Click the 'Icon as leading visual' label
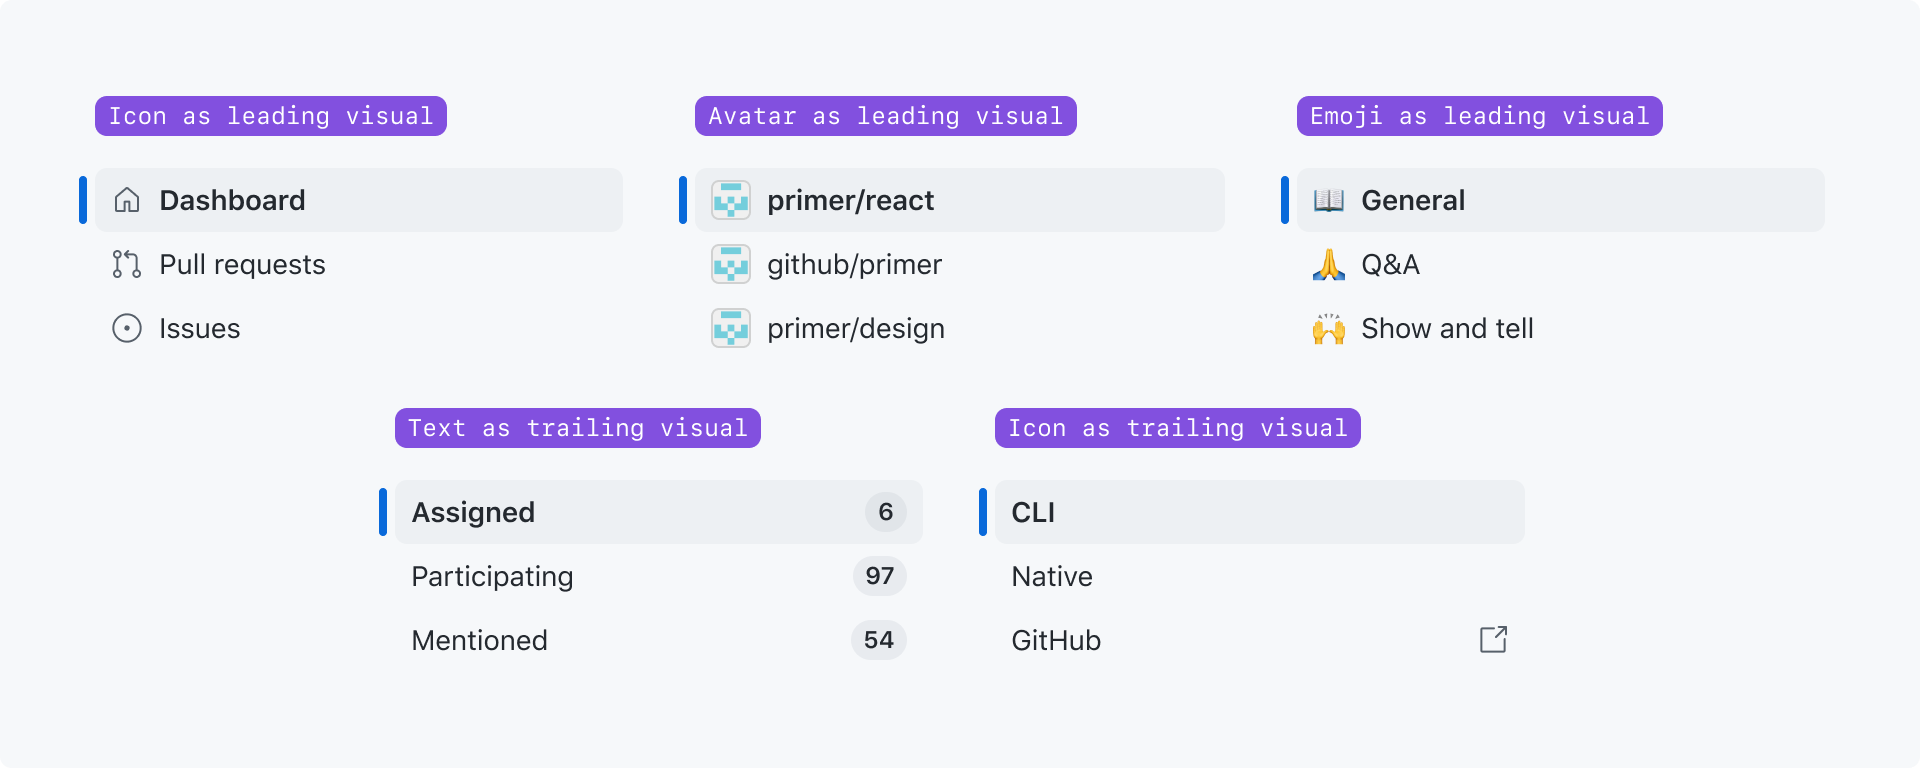The width and height of the screenshot is (1920, 768). click(271, 116)
